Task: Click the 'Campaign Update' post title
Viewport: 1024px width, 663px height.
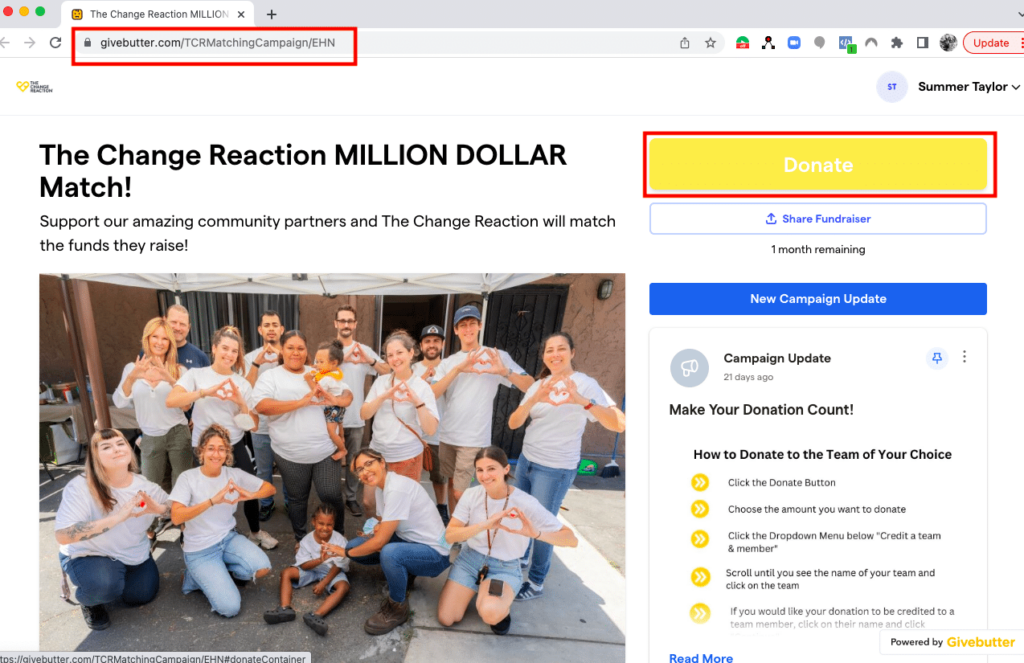Action: [777, 358]
